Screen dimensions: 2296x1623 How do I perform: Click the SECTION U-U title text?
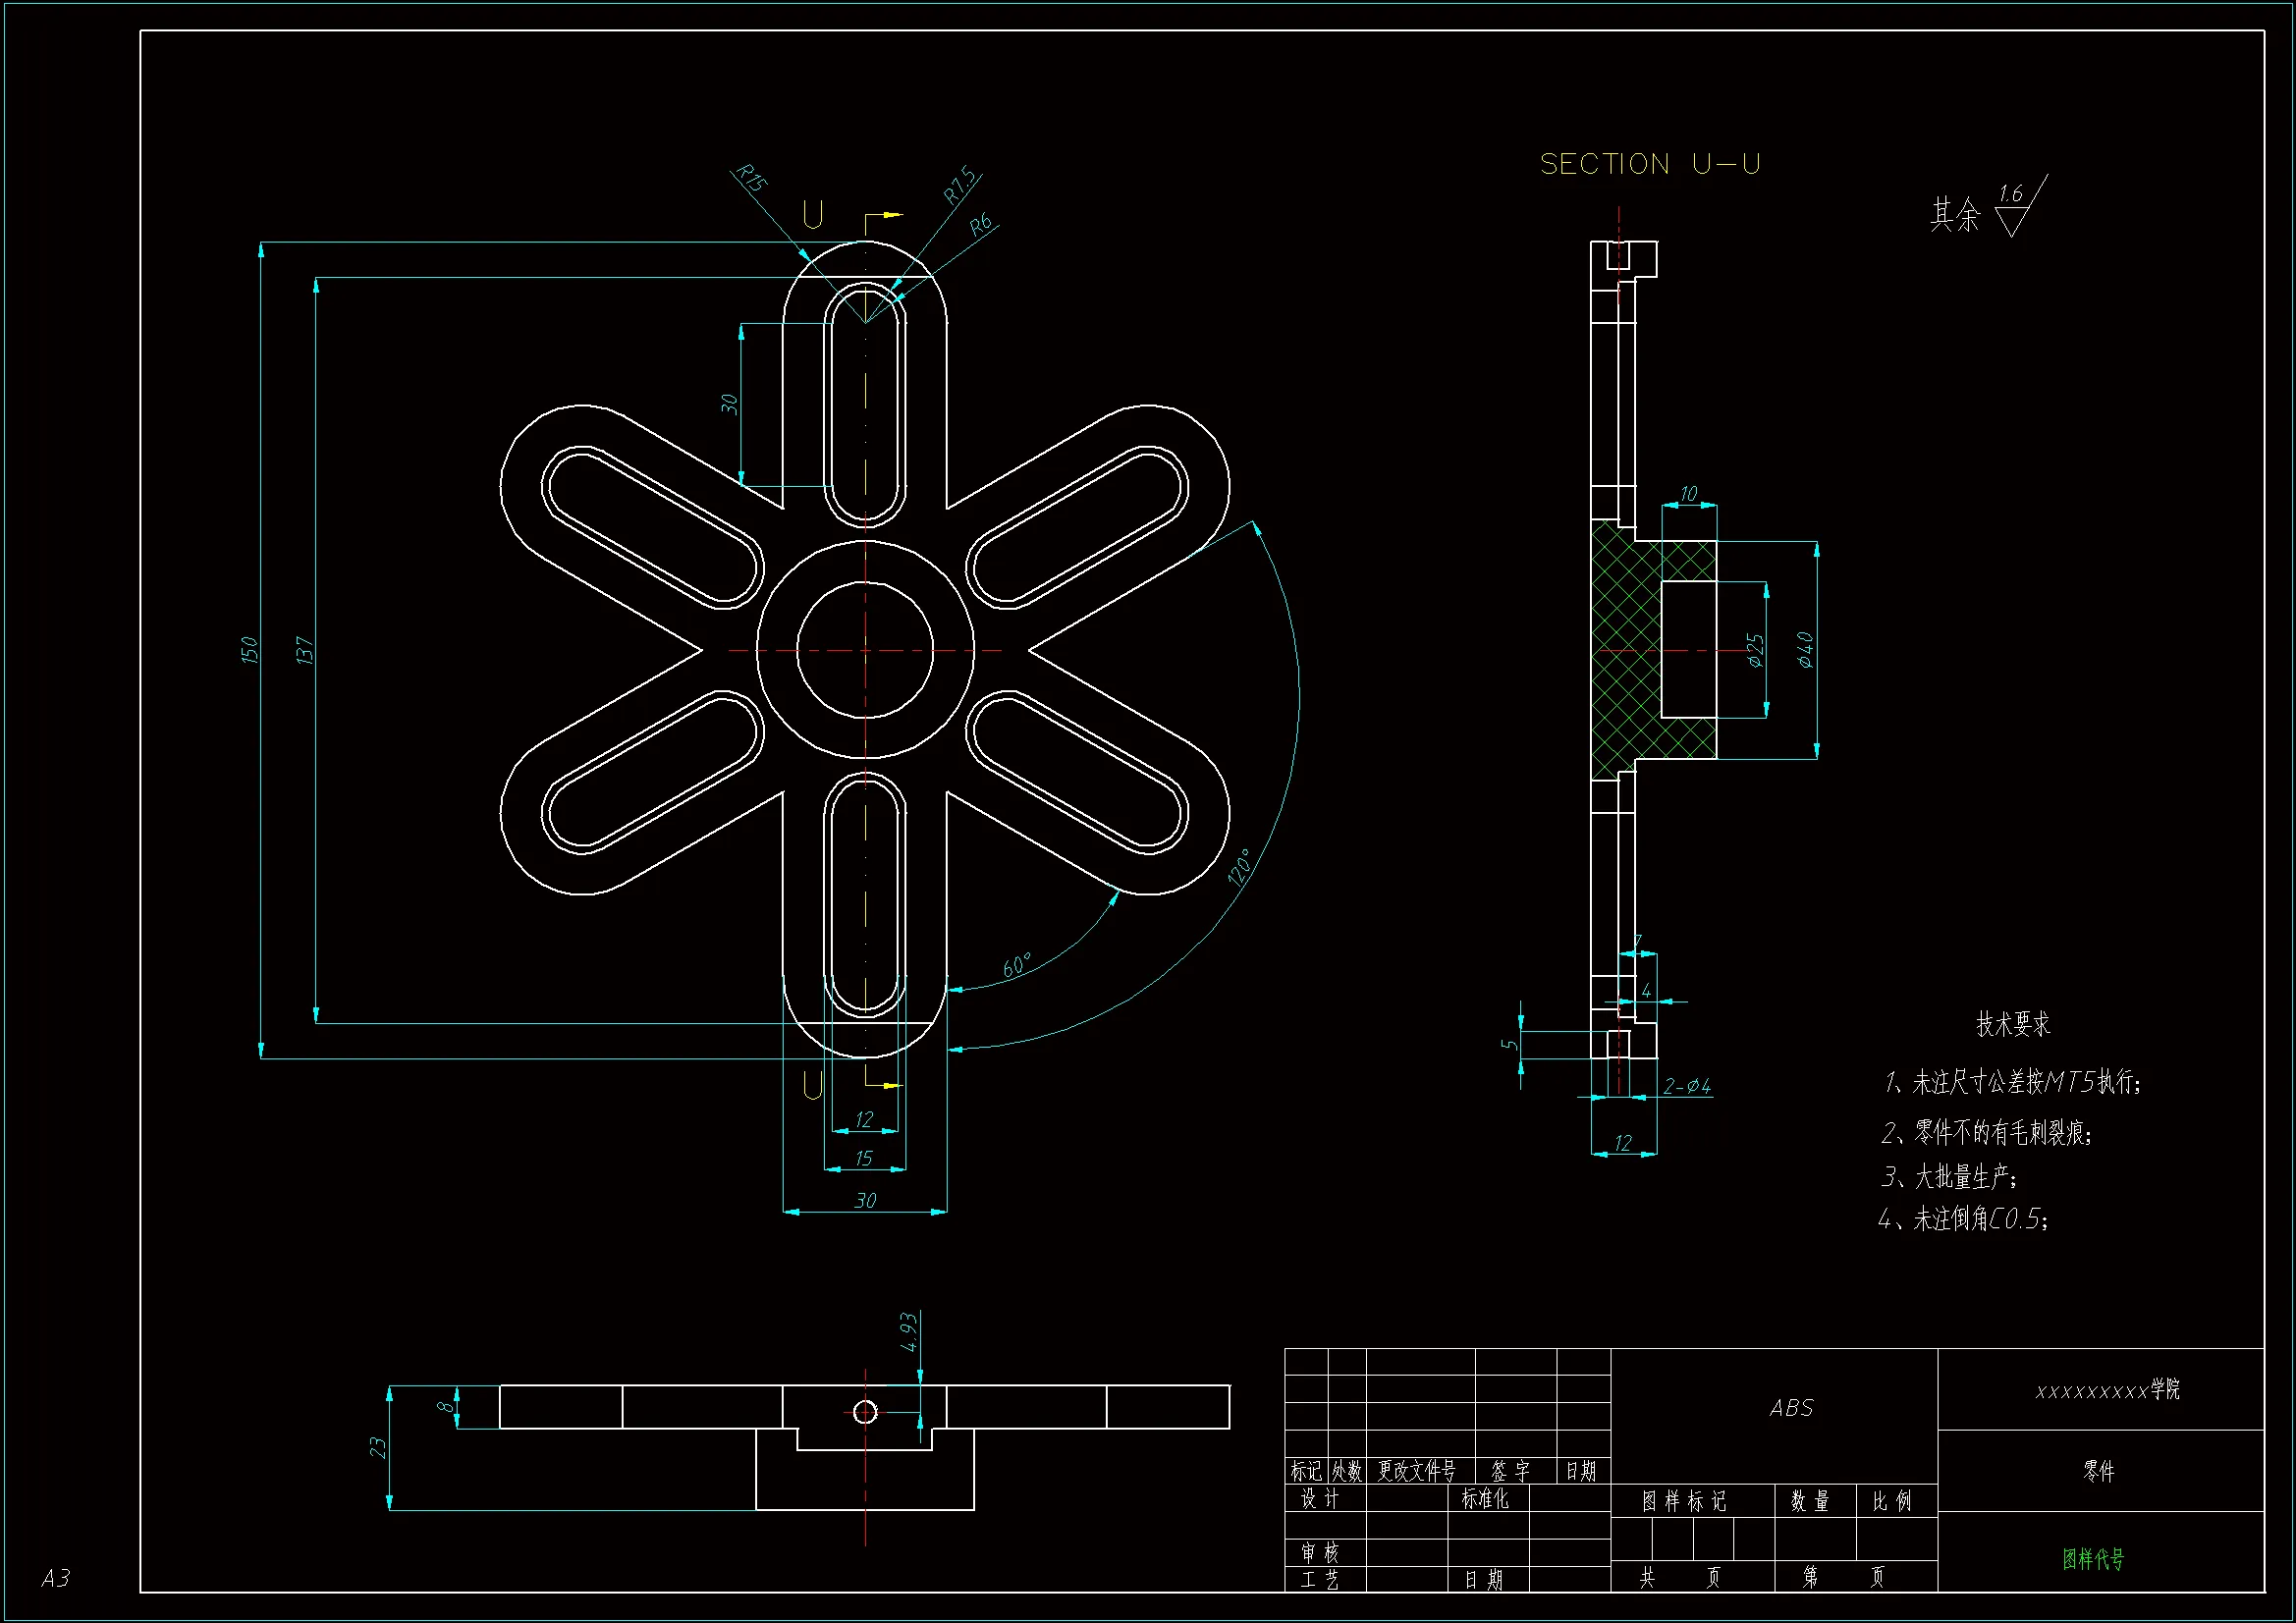(1649, 164)
